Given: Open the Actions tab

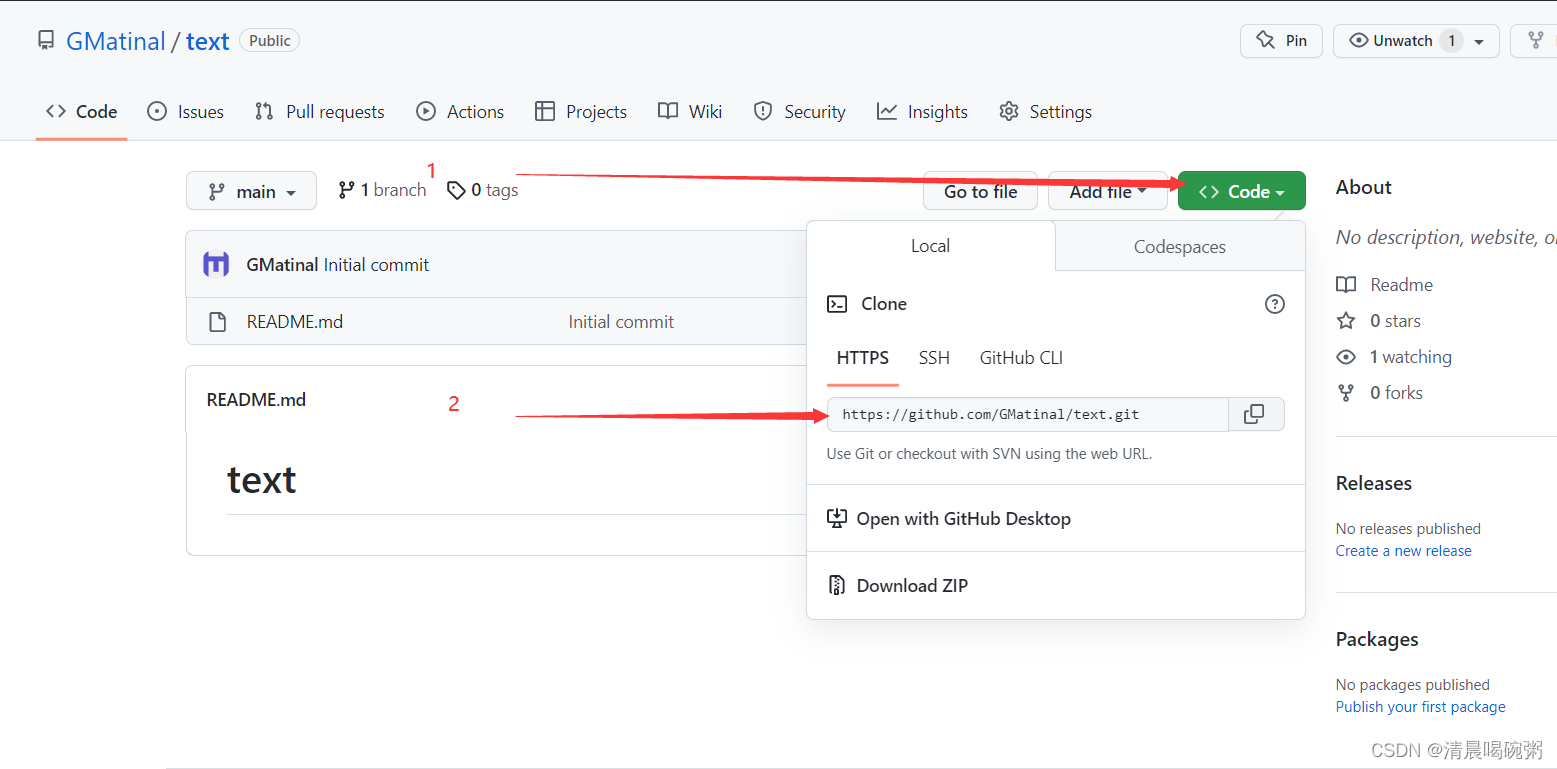Looking at the screenshot, I should pos(460,112).
